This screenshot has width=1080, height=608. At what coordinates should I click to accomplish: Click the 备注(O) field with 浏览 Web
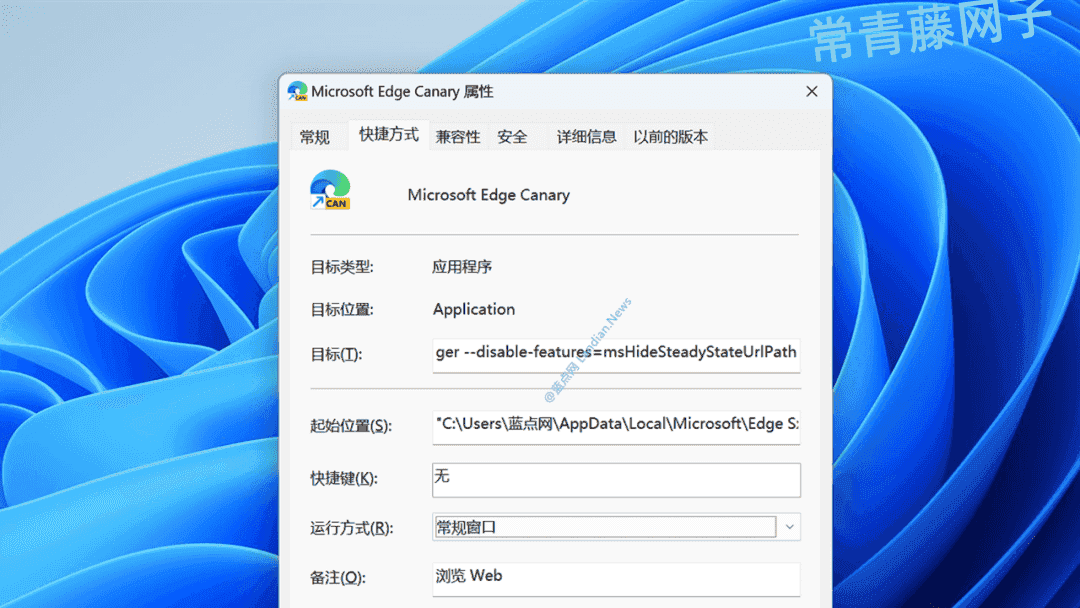pyautogui.click(x=616, y=579)
